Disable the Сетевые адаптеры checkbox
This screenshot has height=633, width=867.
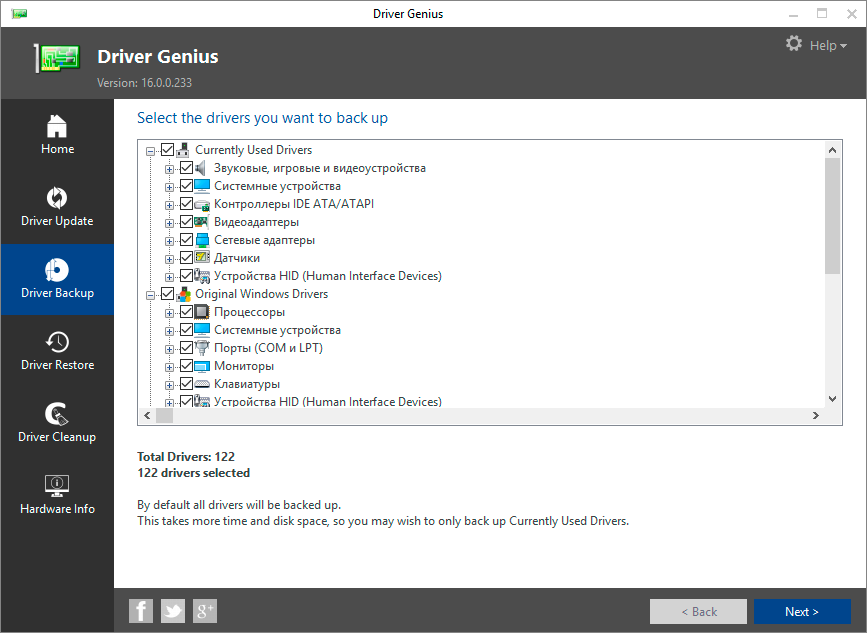tap(186, 240)
